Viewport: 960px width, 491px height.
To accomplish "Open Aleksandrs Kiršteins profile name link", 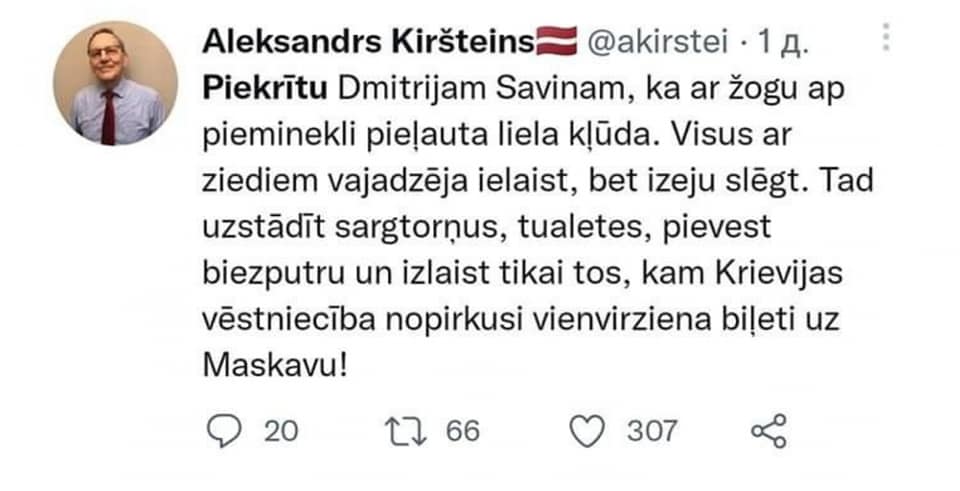I will 369,42.
